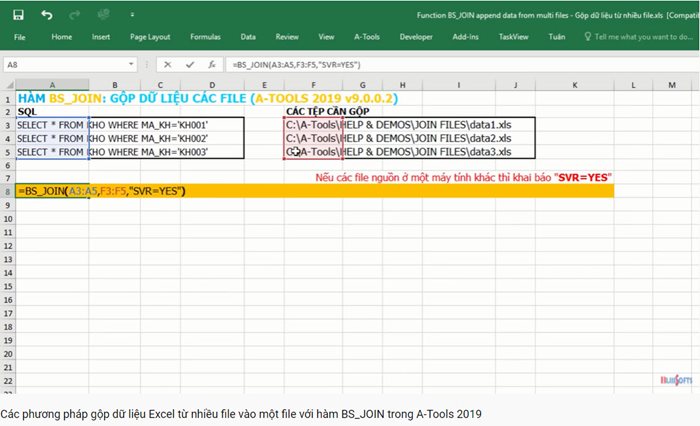
Task: Click the Undo arrow icon
Action: click(46, 15)
